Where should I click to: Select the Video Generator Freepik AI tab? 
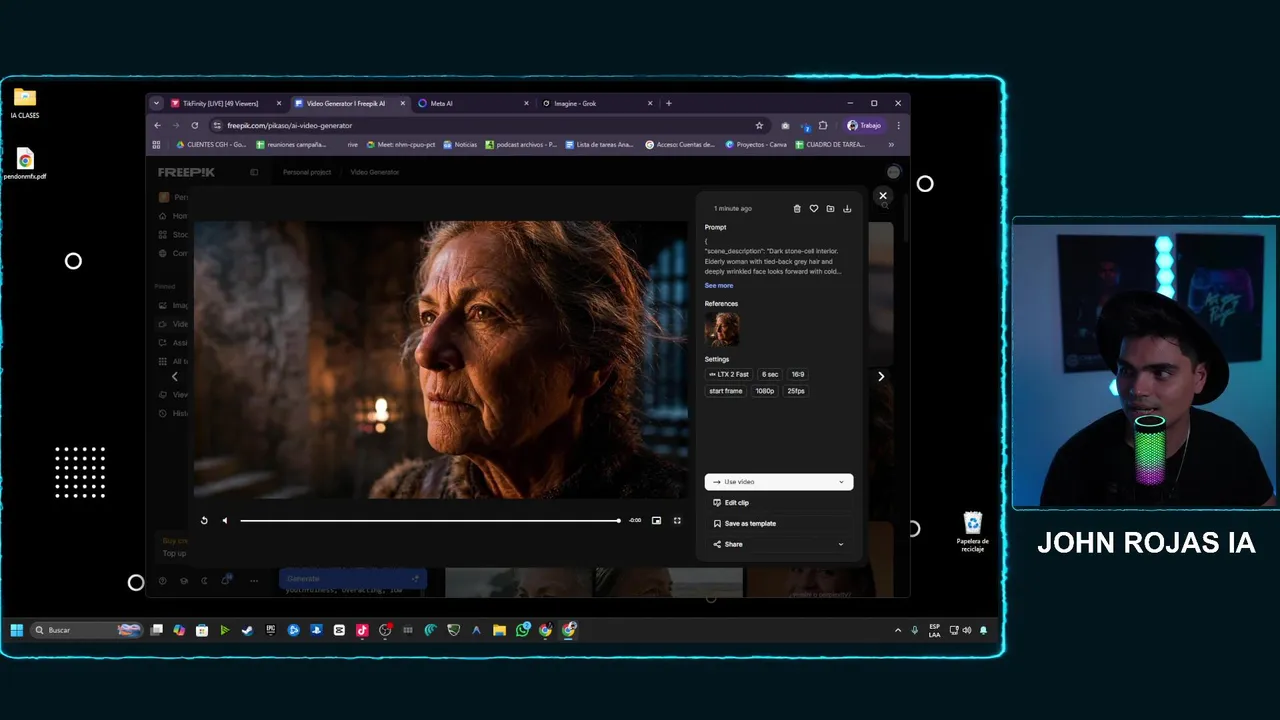[345, 103]
